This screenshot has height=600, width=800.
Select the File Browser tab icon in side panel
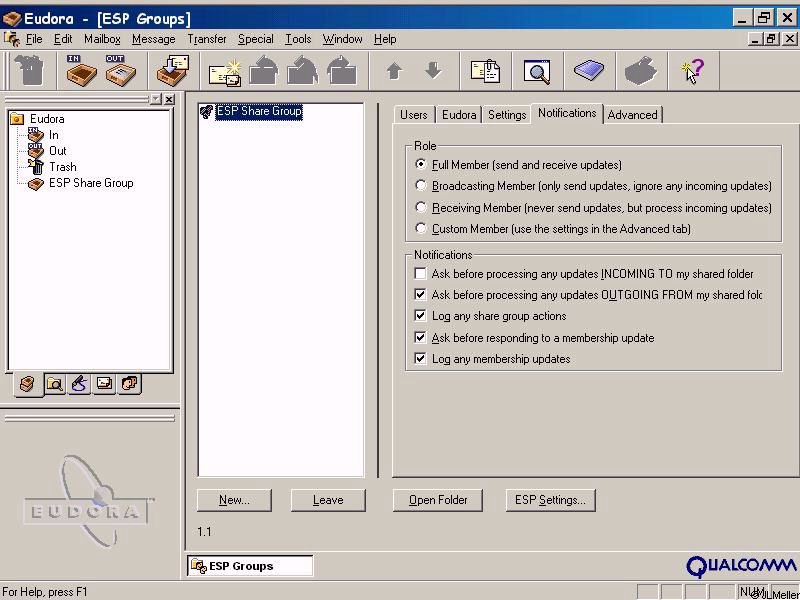(55, 384)
